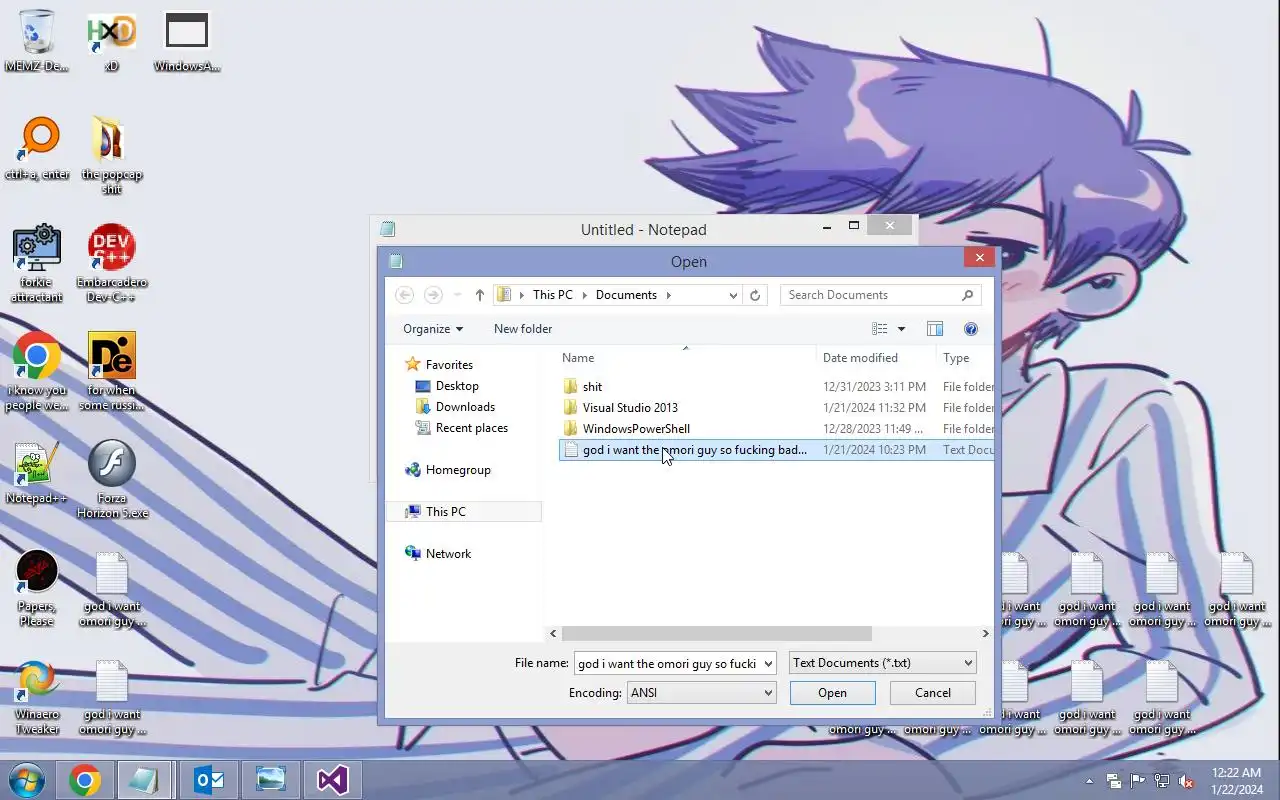Launch Papers, Please desktop shortcut
This screenshot has width=1280, height=800.
click(x=37, y=588)
